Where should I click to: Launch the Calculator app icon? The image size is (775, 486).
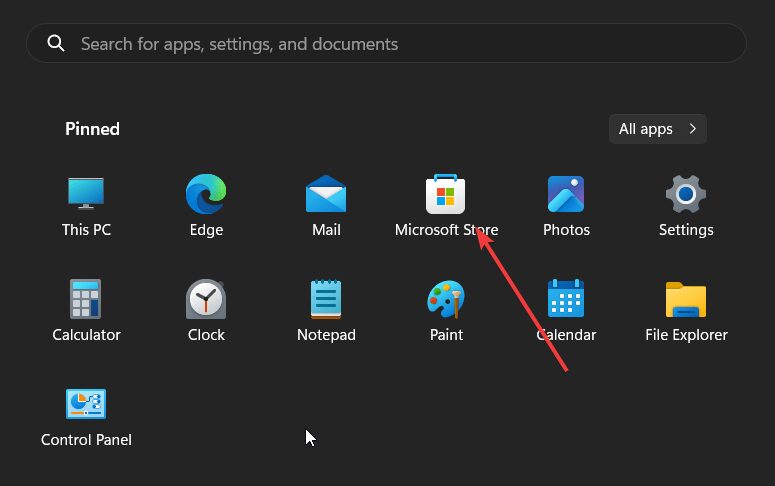[86, 299]
